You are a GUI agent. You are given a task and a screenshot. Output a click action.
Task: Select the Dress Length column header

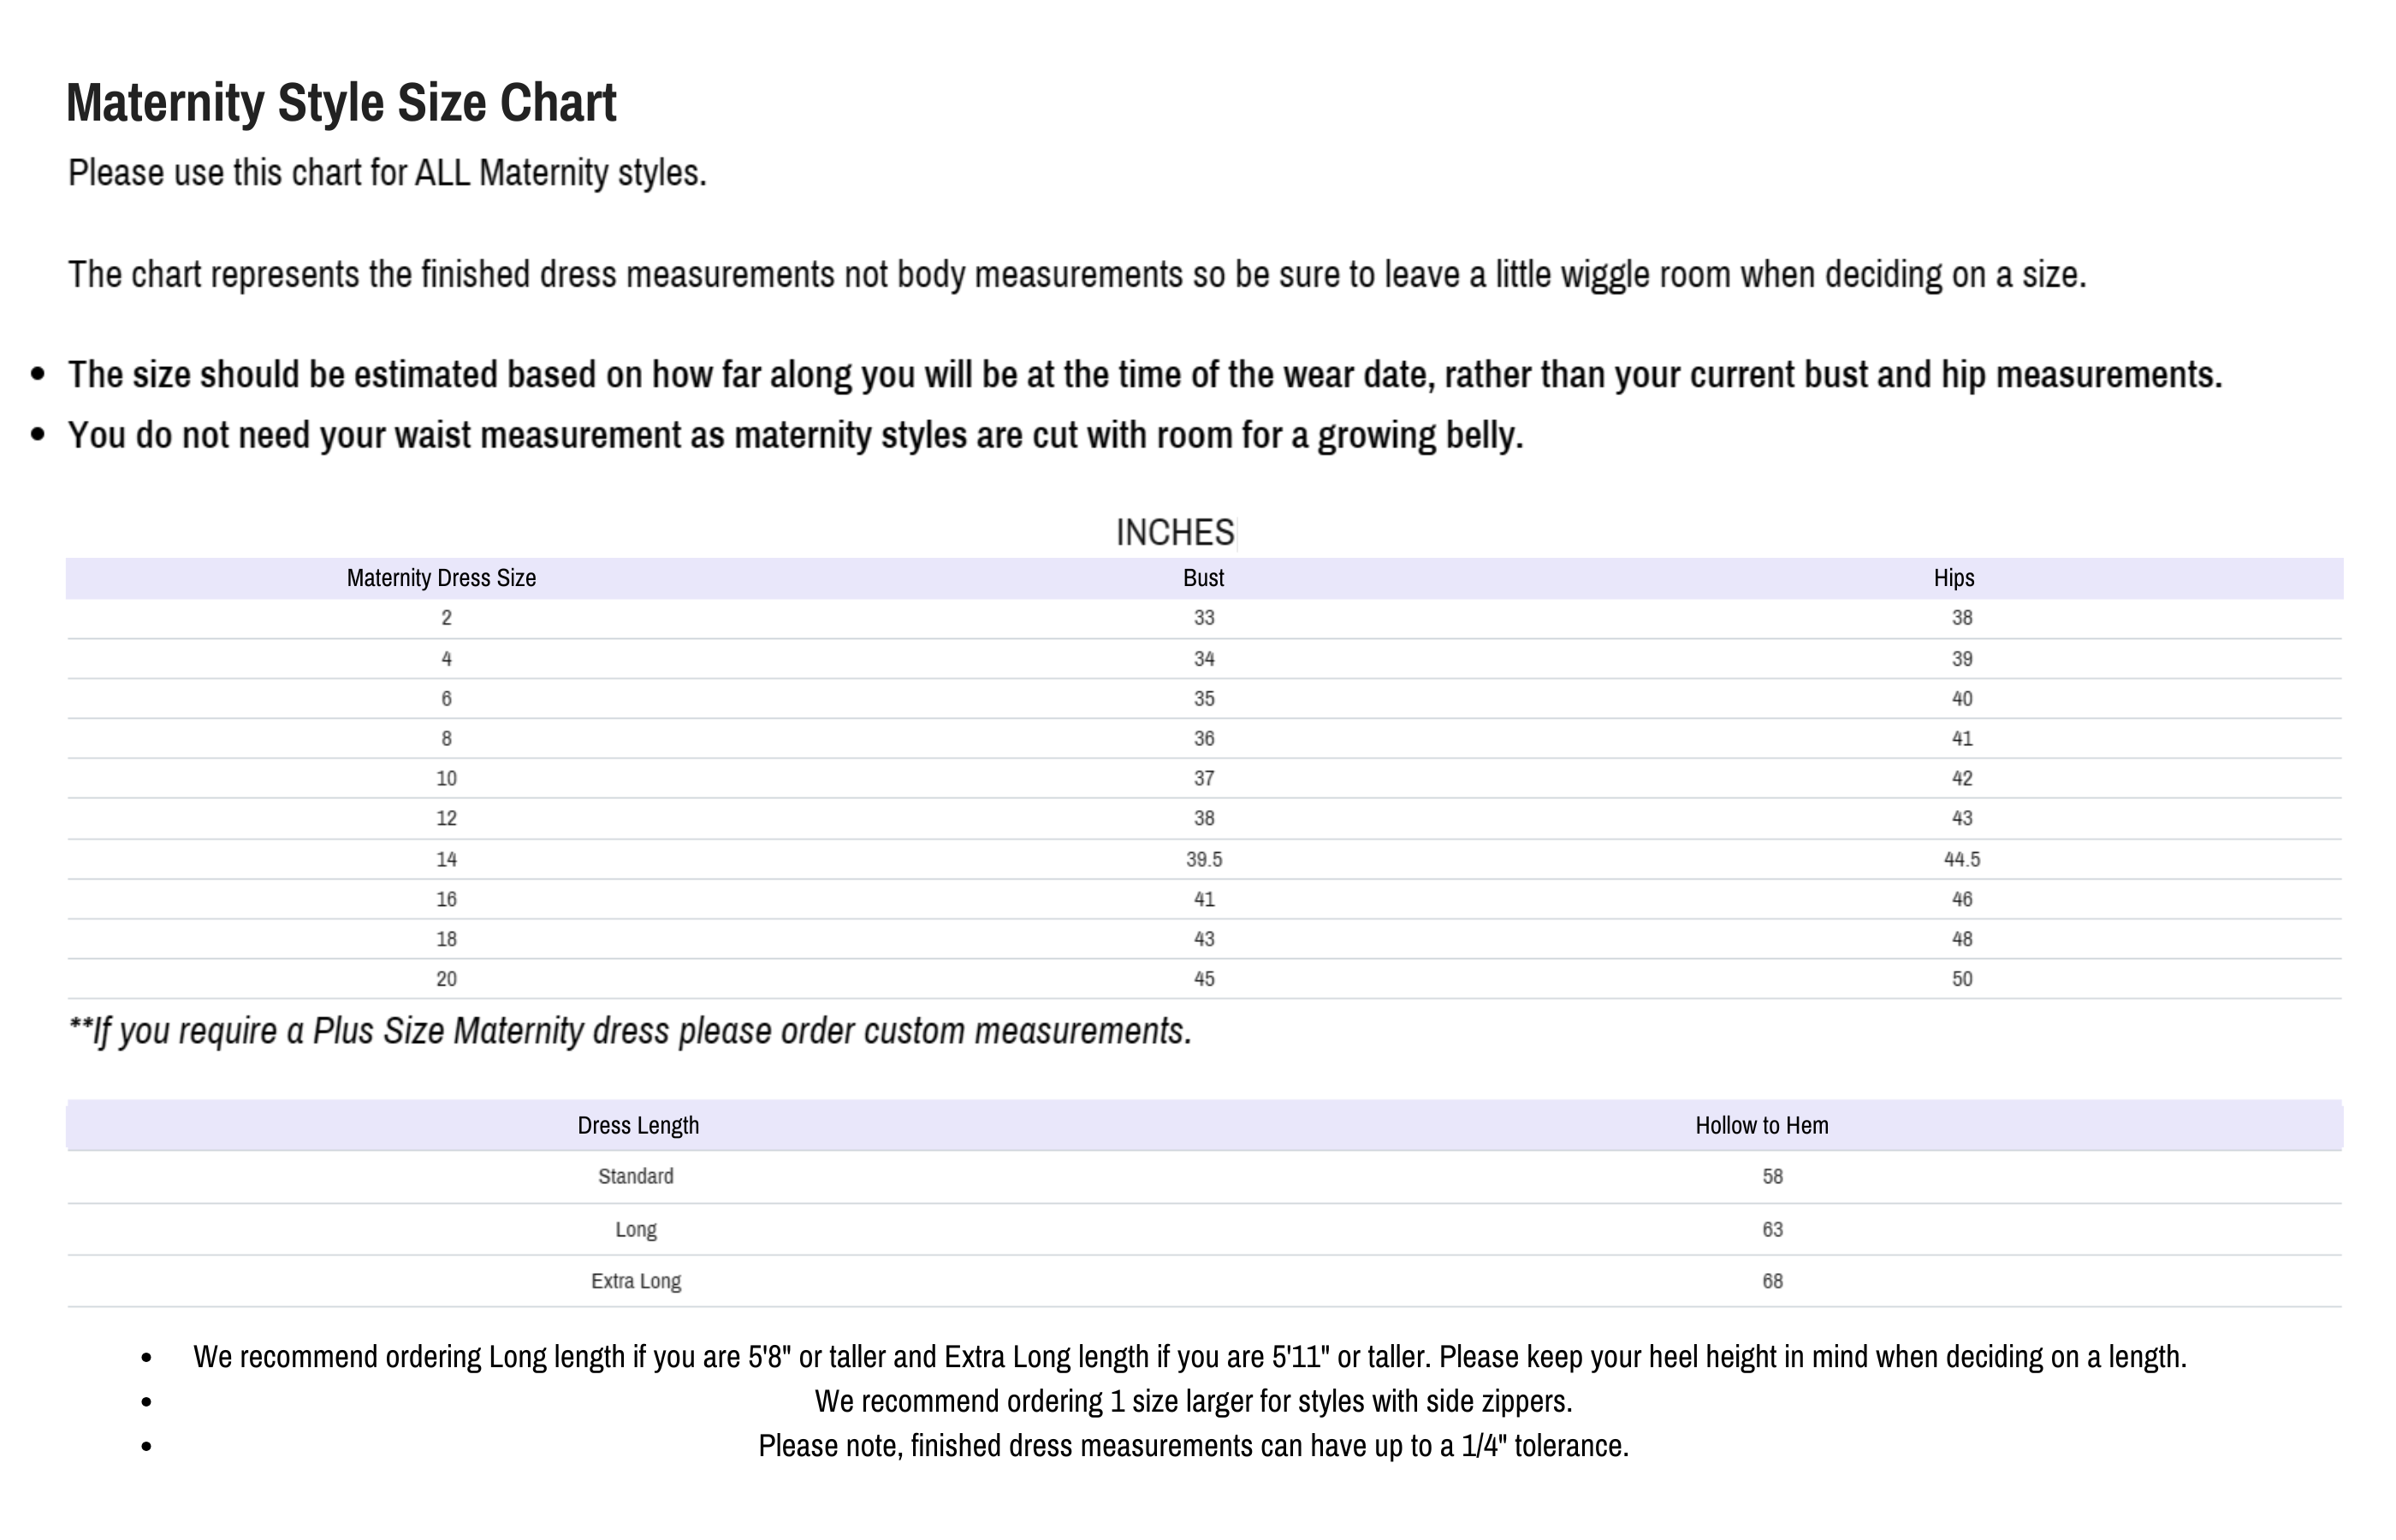tap(638, 1126)
